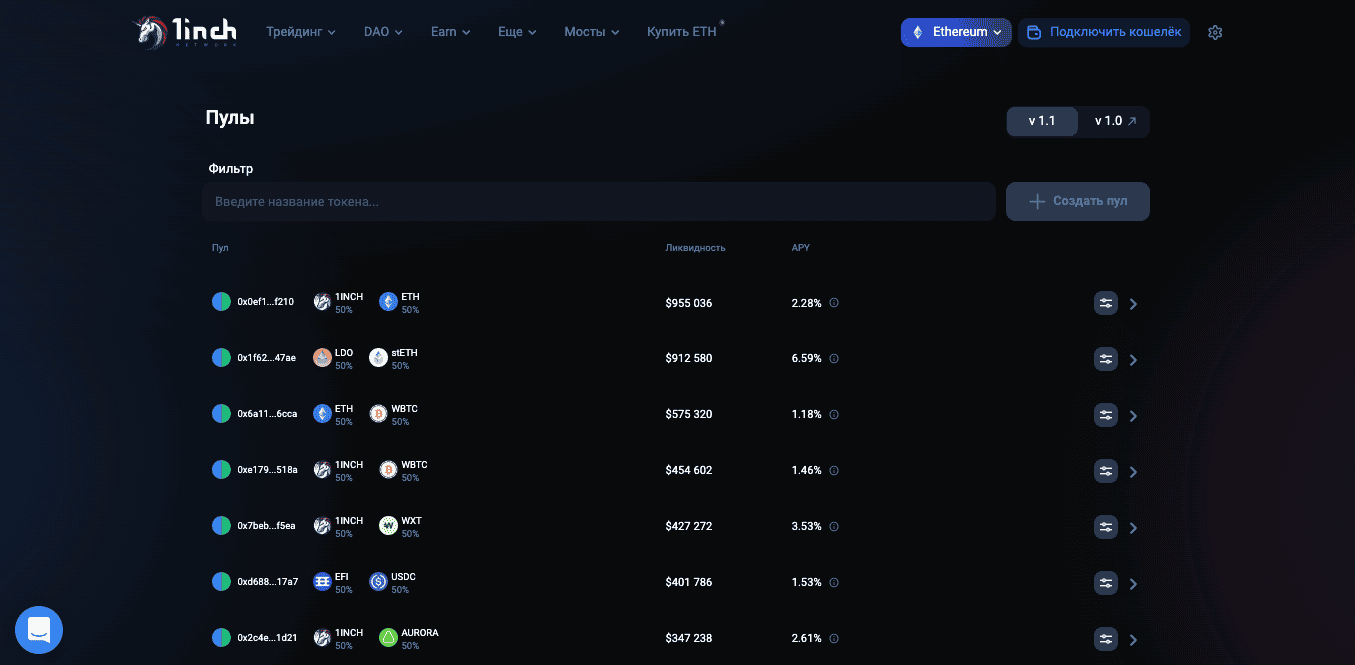Click pool address 0xe179...518a
The image size is (1355, 665).
point(267,470)
